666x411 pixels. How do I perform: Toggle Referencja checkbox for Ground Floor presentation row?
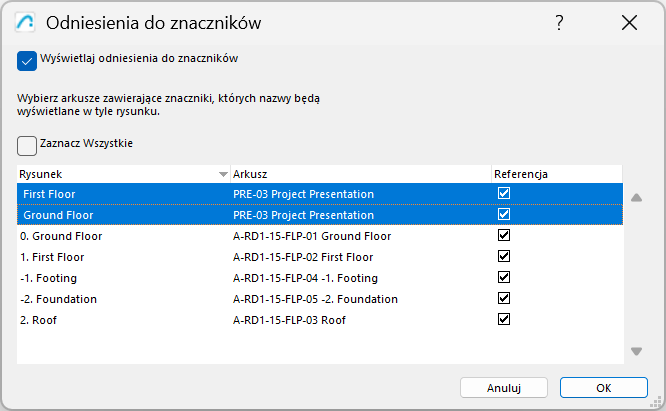[504, 214]
